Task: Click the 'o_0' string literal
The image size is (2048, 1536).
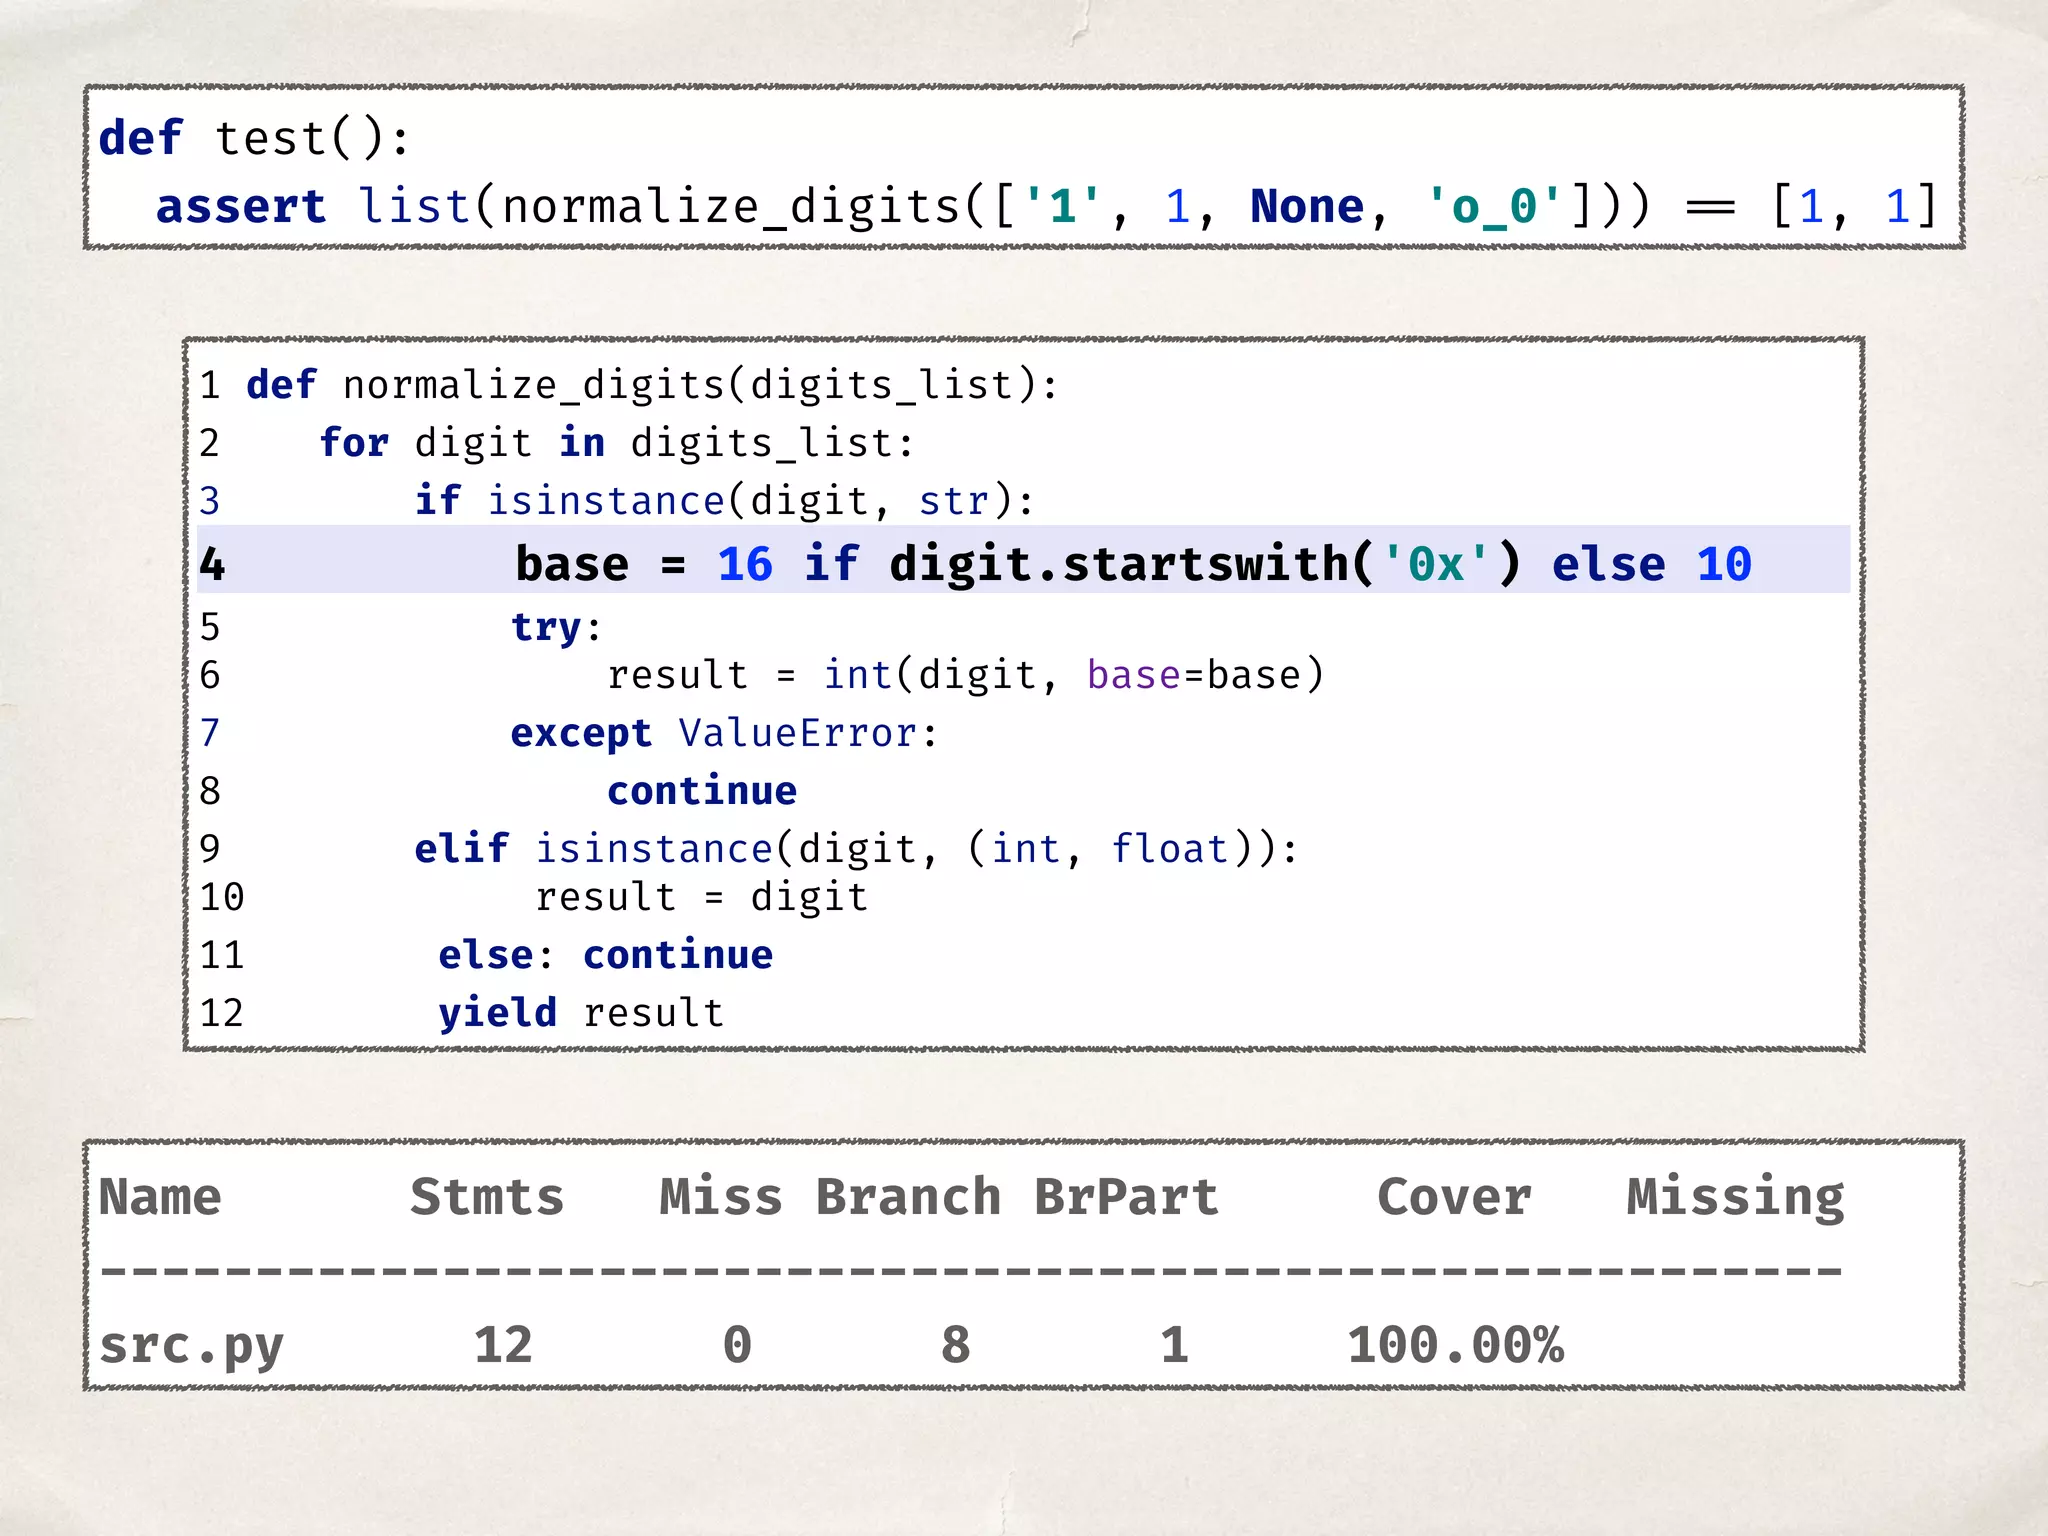Action: tap(1494, 207)
